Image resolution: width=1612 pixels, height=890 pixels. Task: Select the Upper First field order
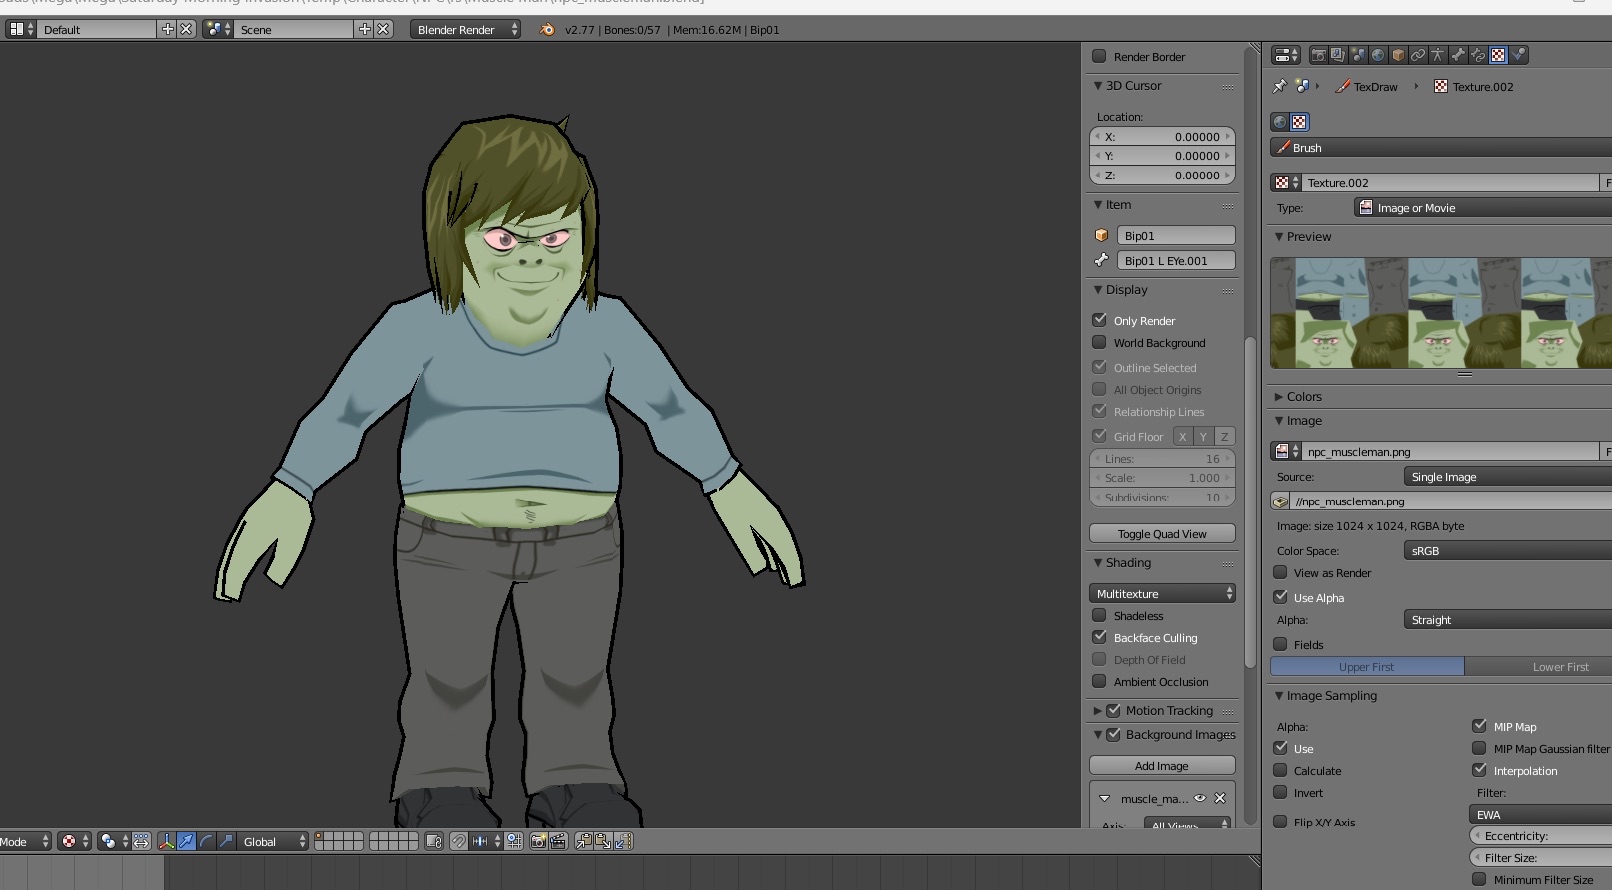(1366, 666)
